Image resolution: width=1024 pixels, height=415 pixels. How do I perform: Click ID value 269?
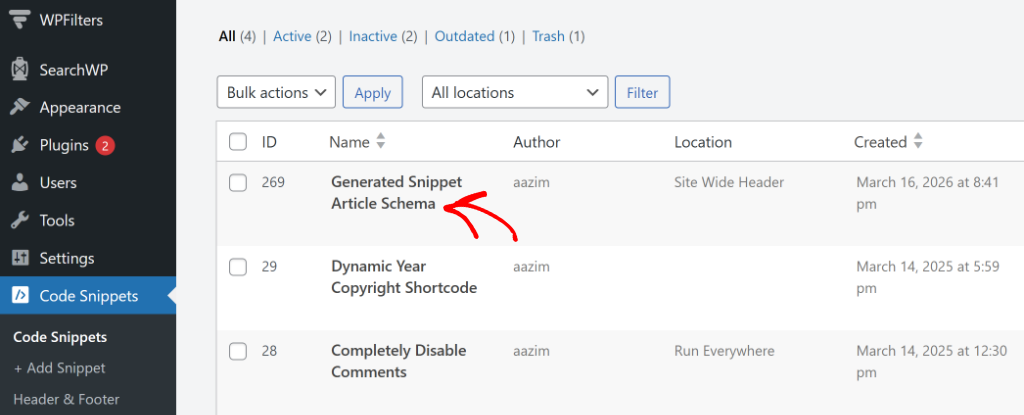click(x=273, y=182)
